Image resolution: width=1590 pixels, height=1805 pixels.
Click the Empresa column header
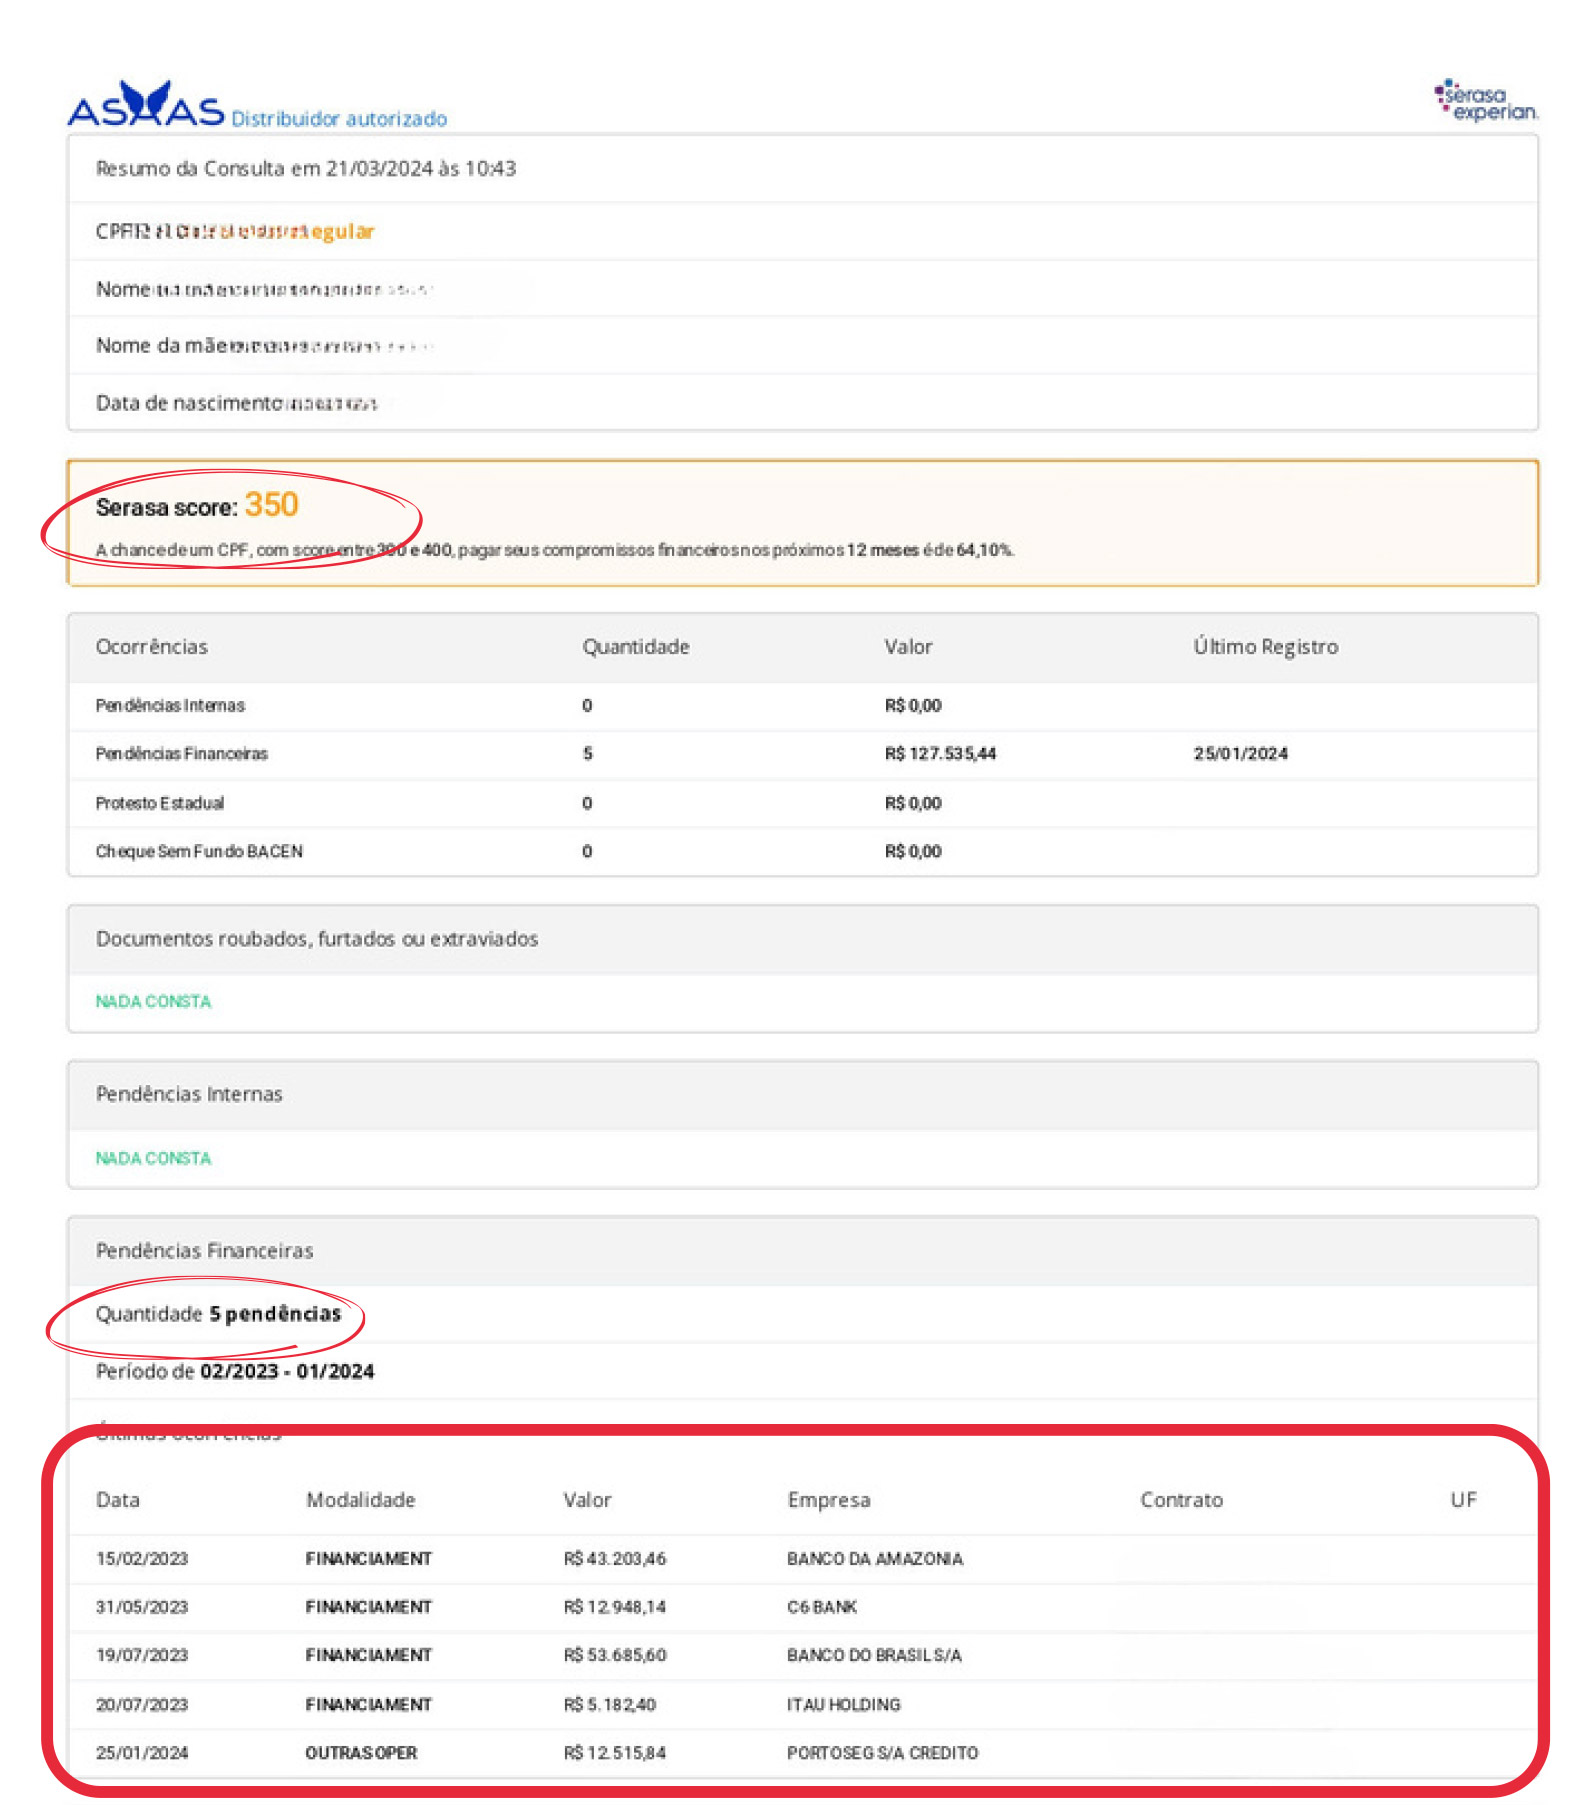click(x=829, y=1500)
